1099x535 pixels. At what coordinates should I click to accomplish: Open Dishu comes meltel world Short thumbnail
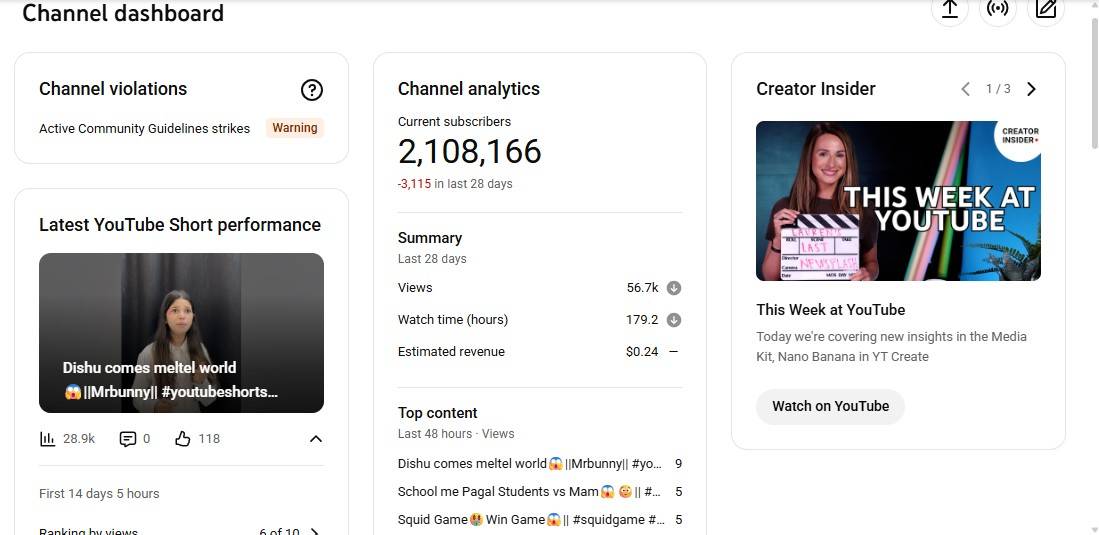181,332
